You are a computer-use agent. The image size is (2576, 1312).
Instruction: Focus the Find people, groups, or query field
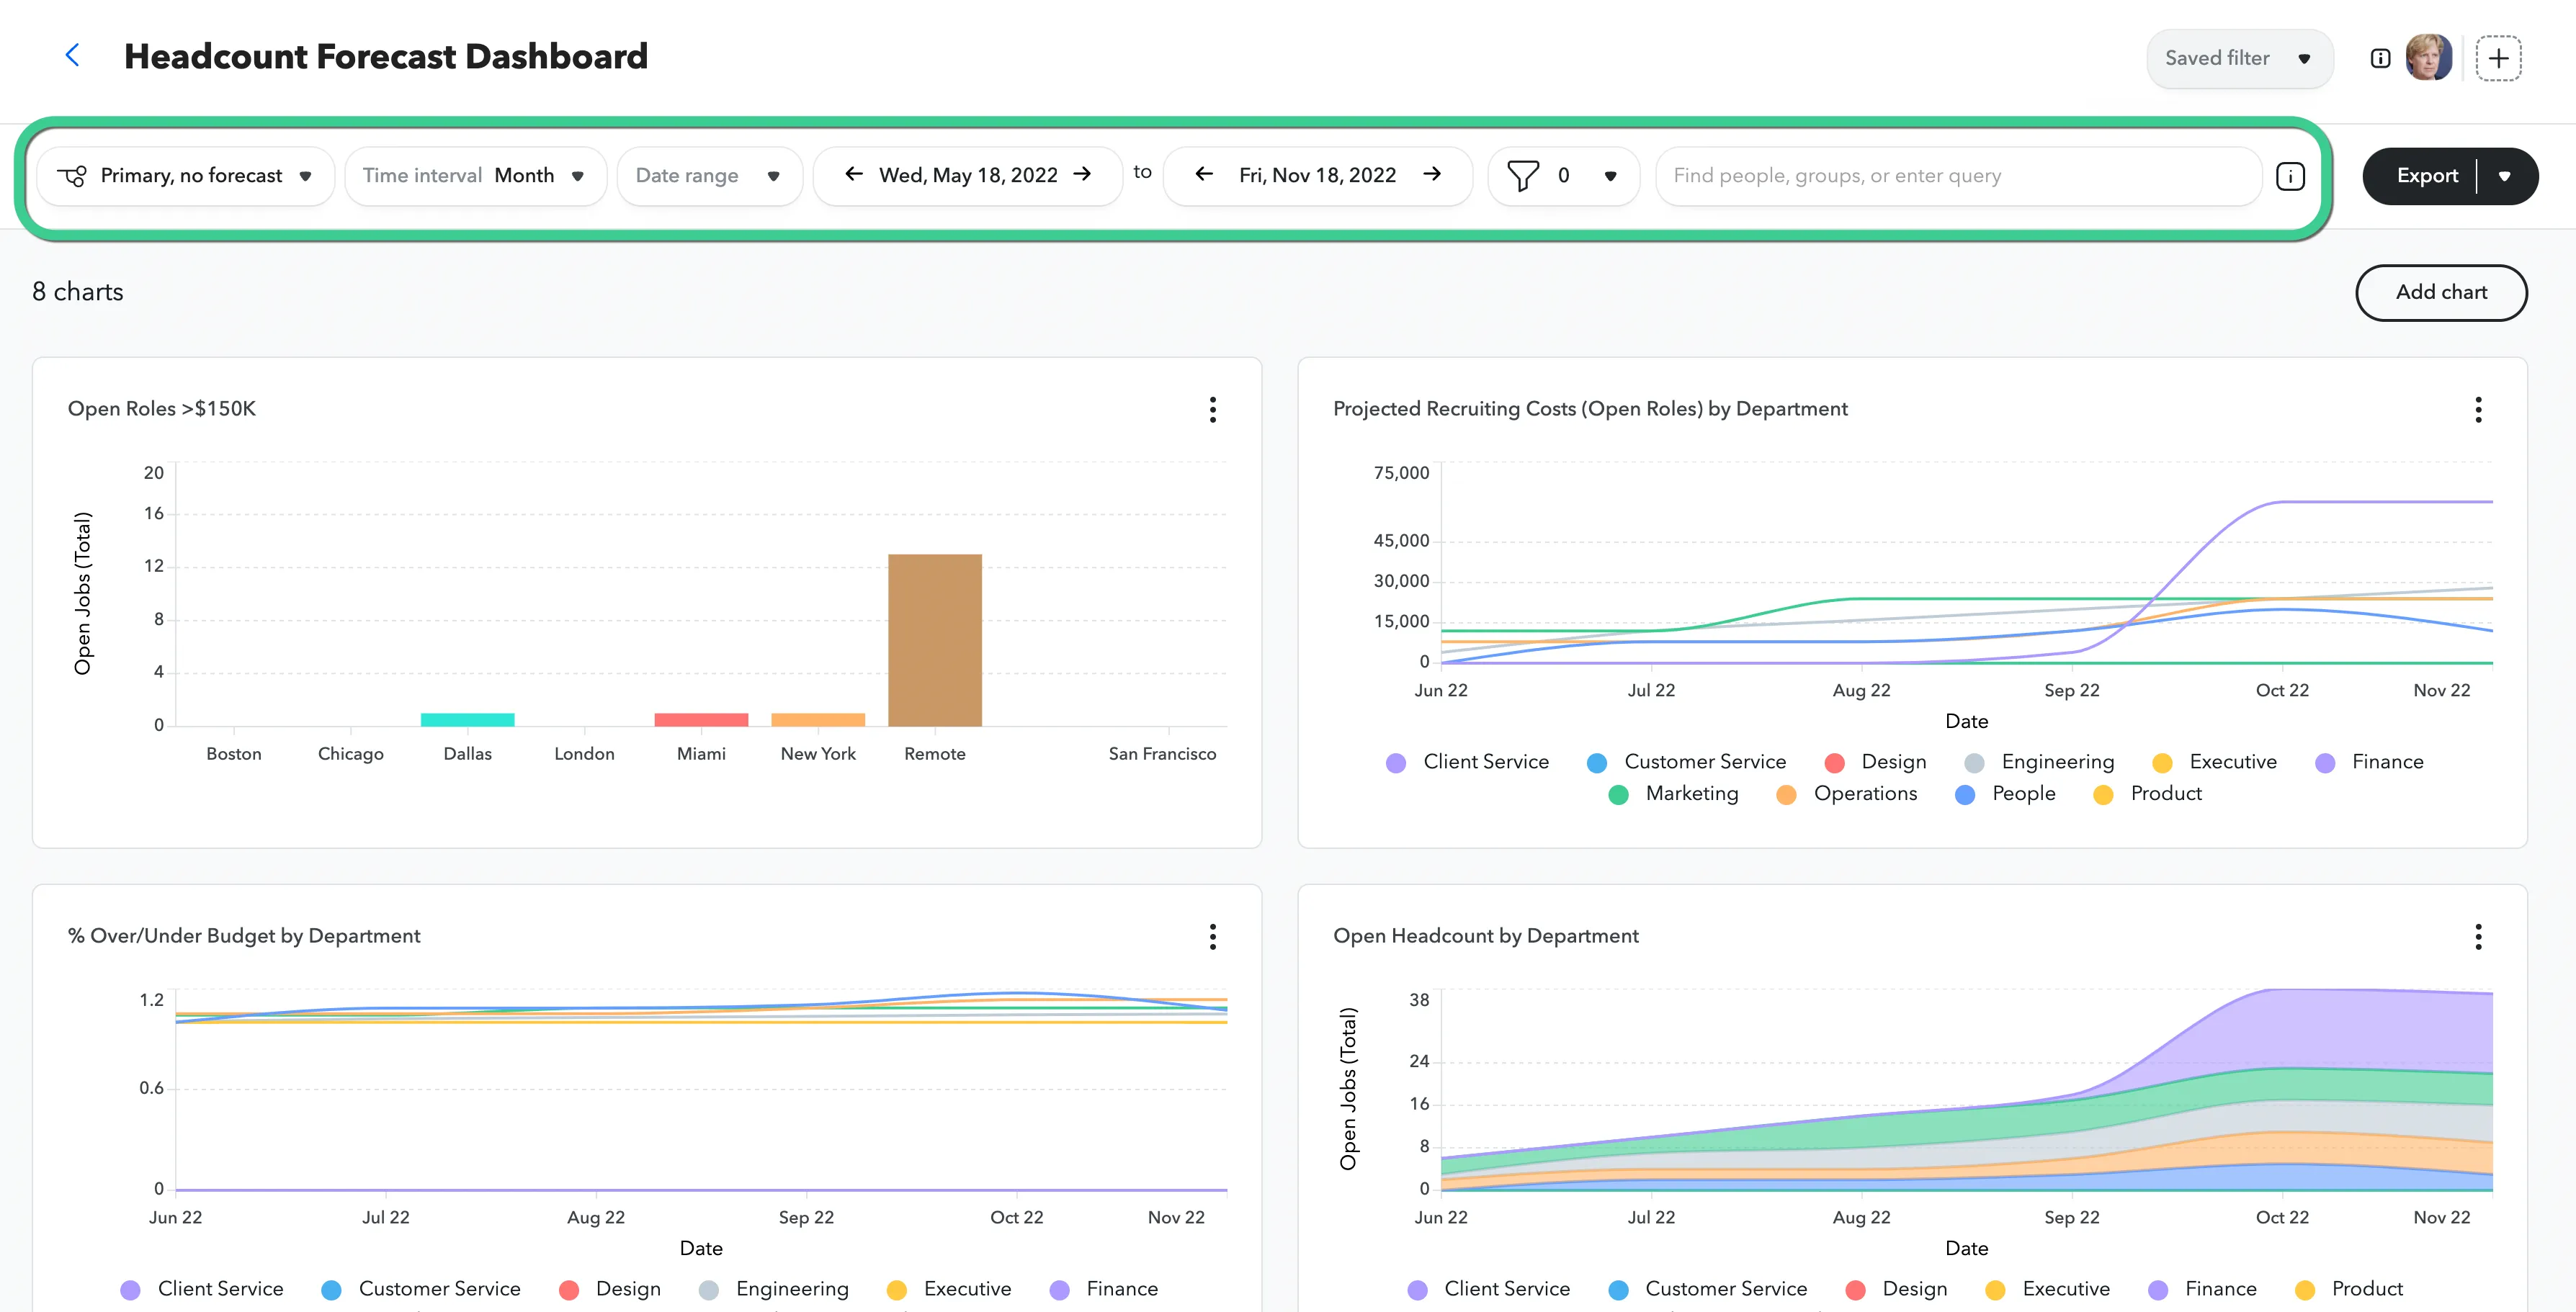pos(1958,176)
